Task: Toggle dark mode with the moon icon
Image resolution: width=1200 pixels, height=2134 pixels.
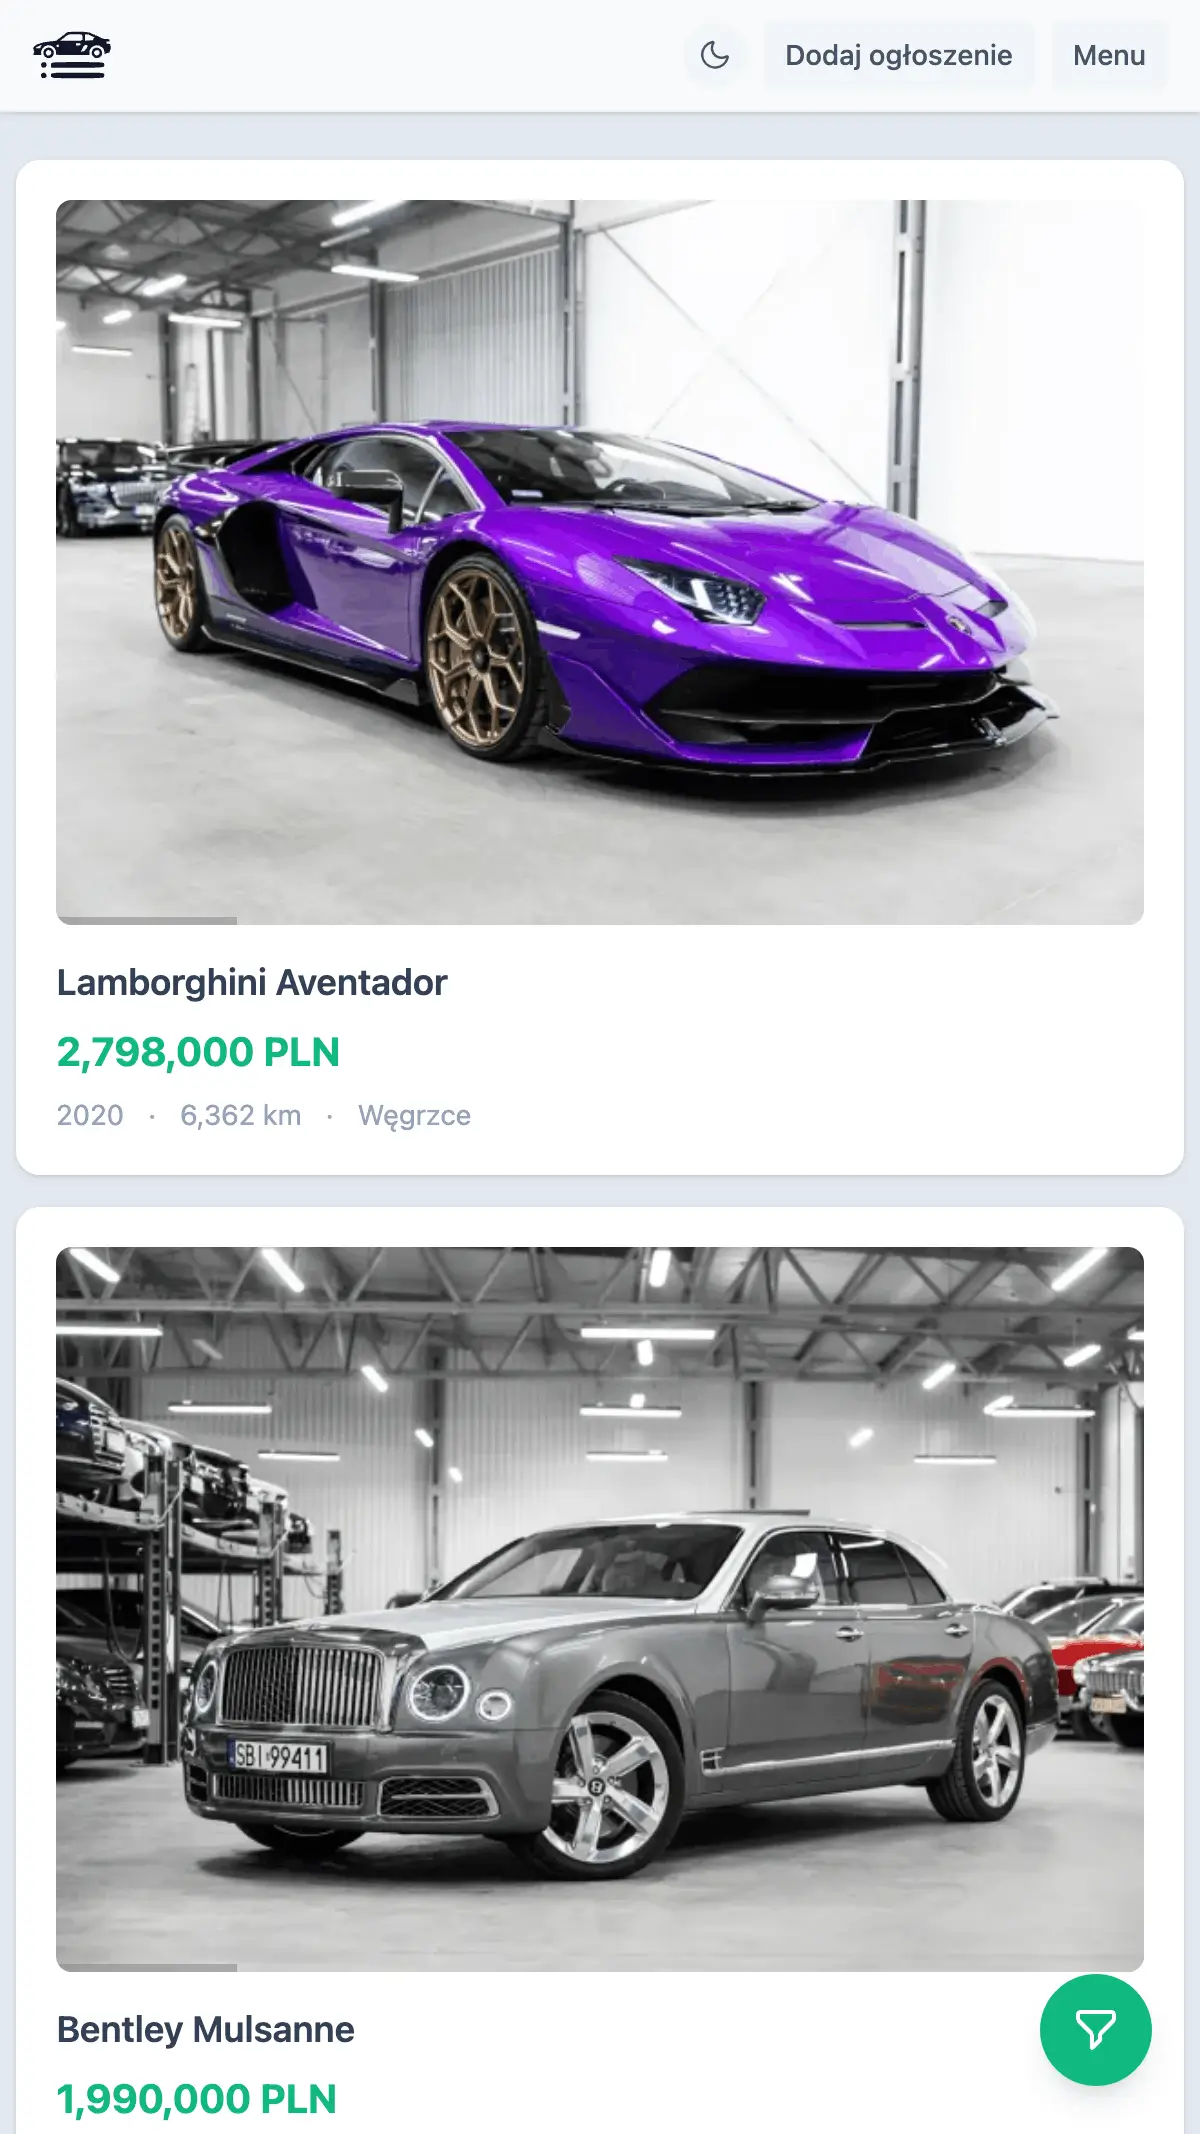Action: 715,55
